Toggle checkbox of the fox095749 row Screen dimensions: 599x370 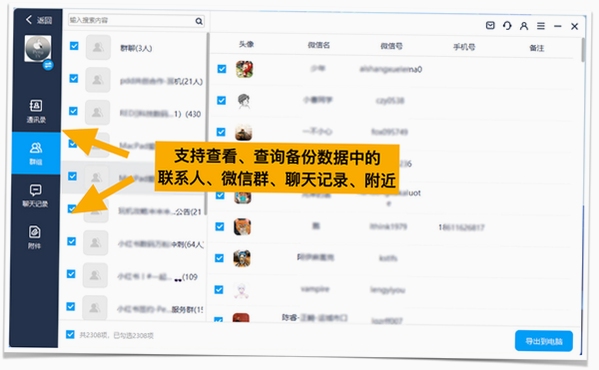click(221, 132)
